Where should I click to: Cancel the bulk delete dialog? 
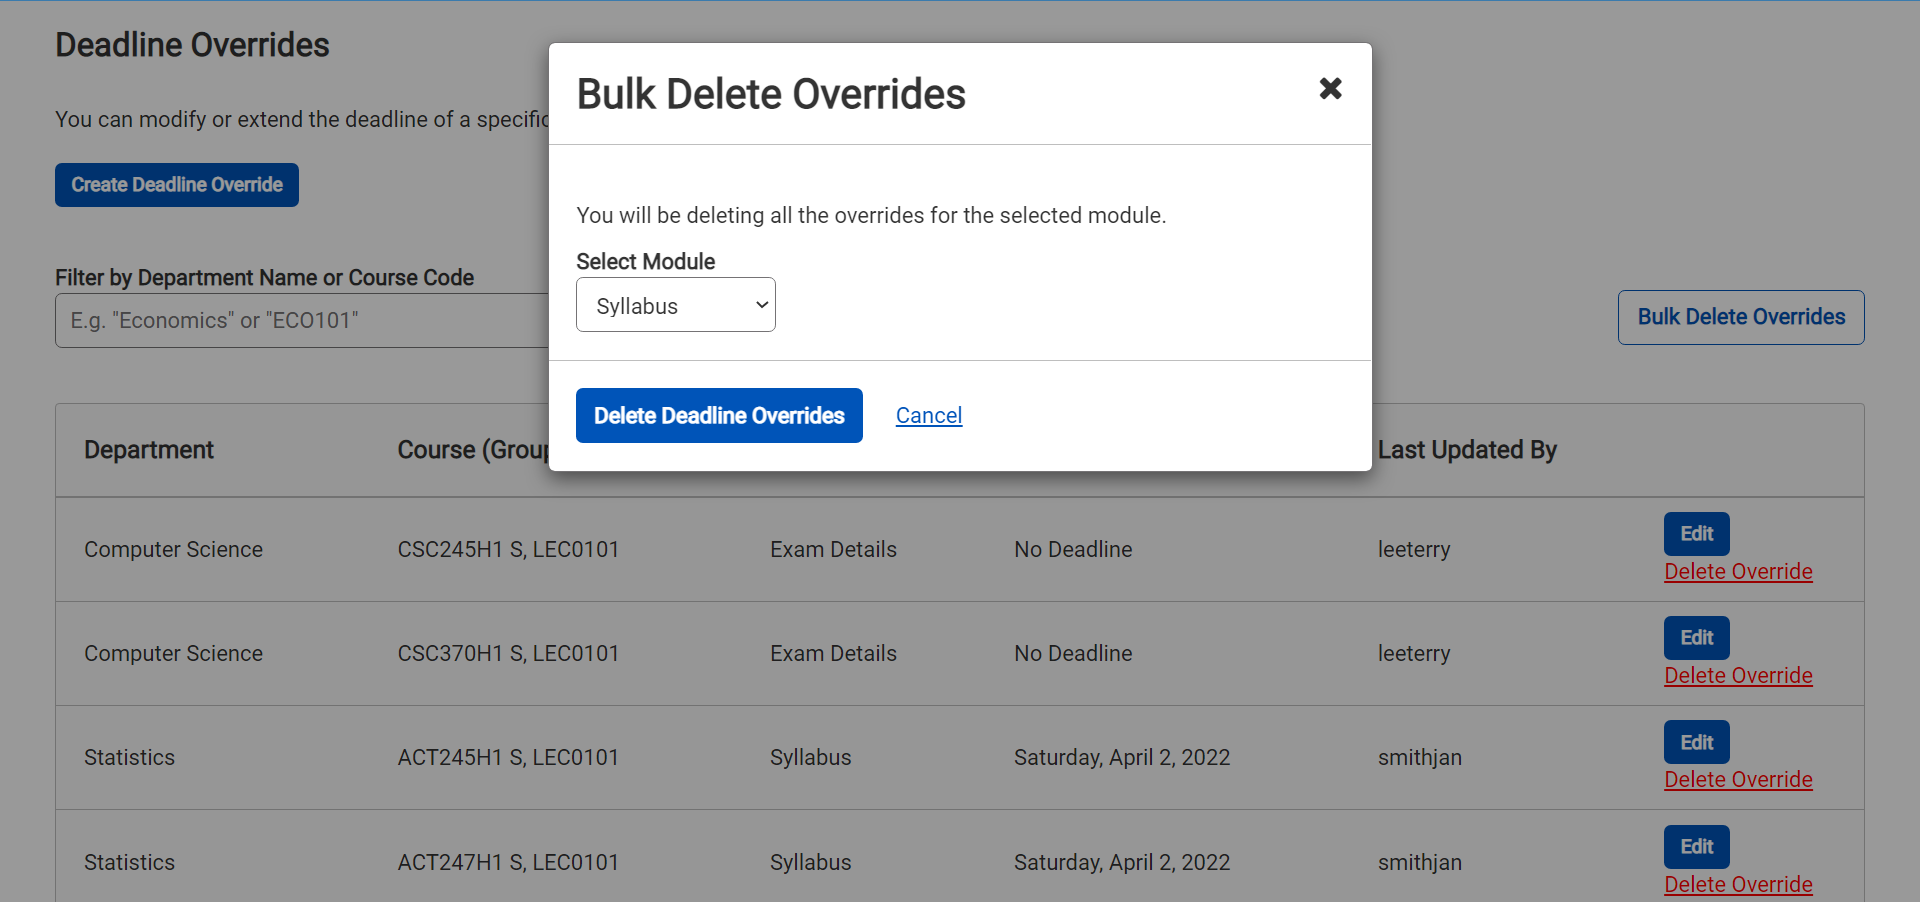click(929, 415)
